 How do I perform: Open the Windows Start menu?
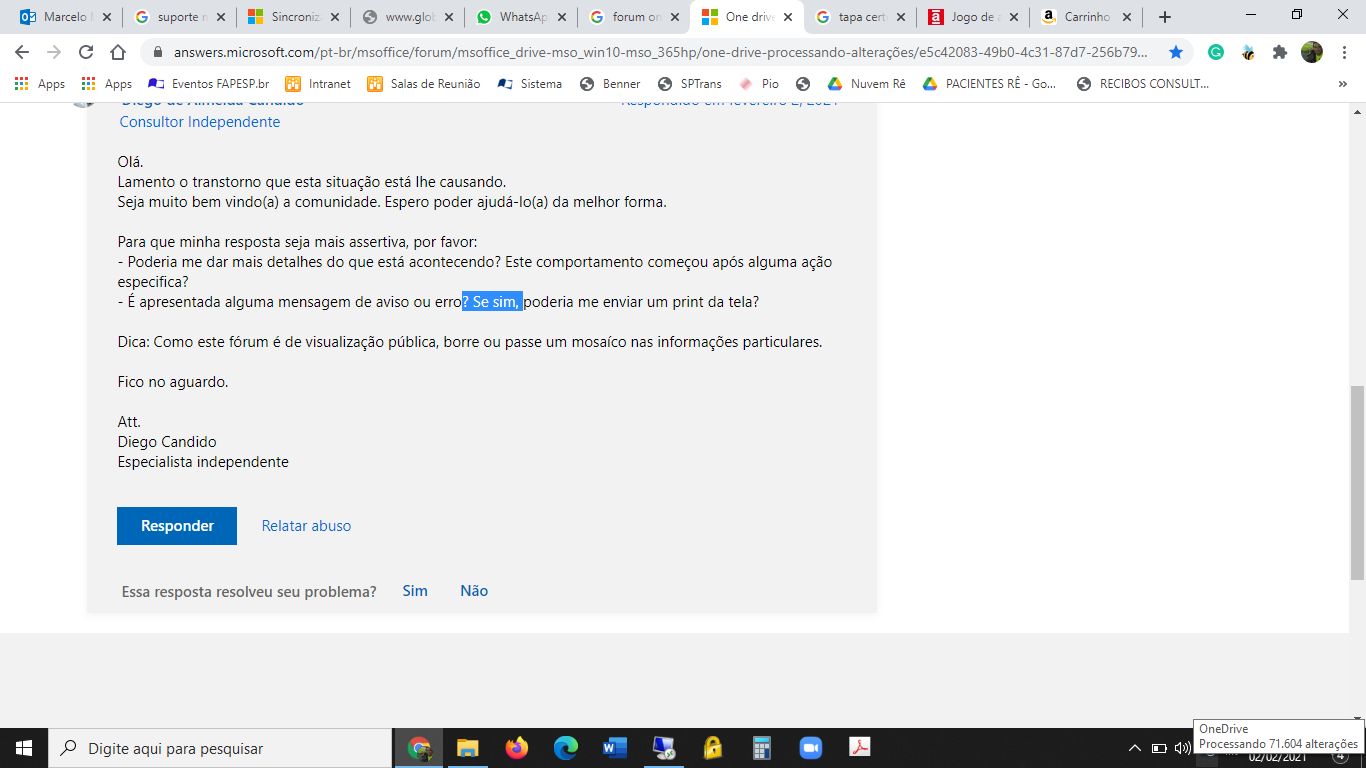[24, 748]
